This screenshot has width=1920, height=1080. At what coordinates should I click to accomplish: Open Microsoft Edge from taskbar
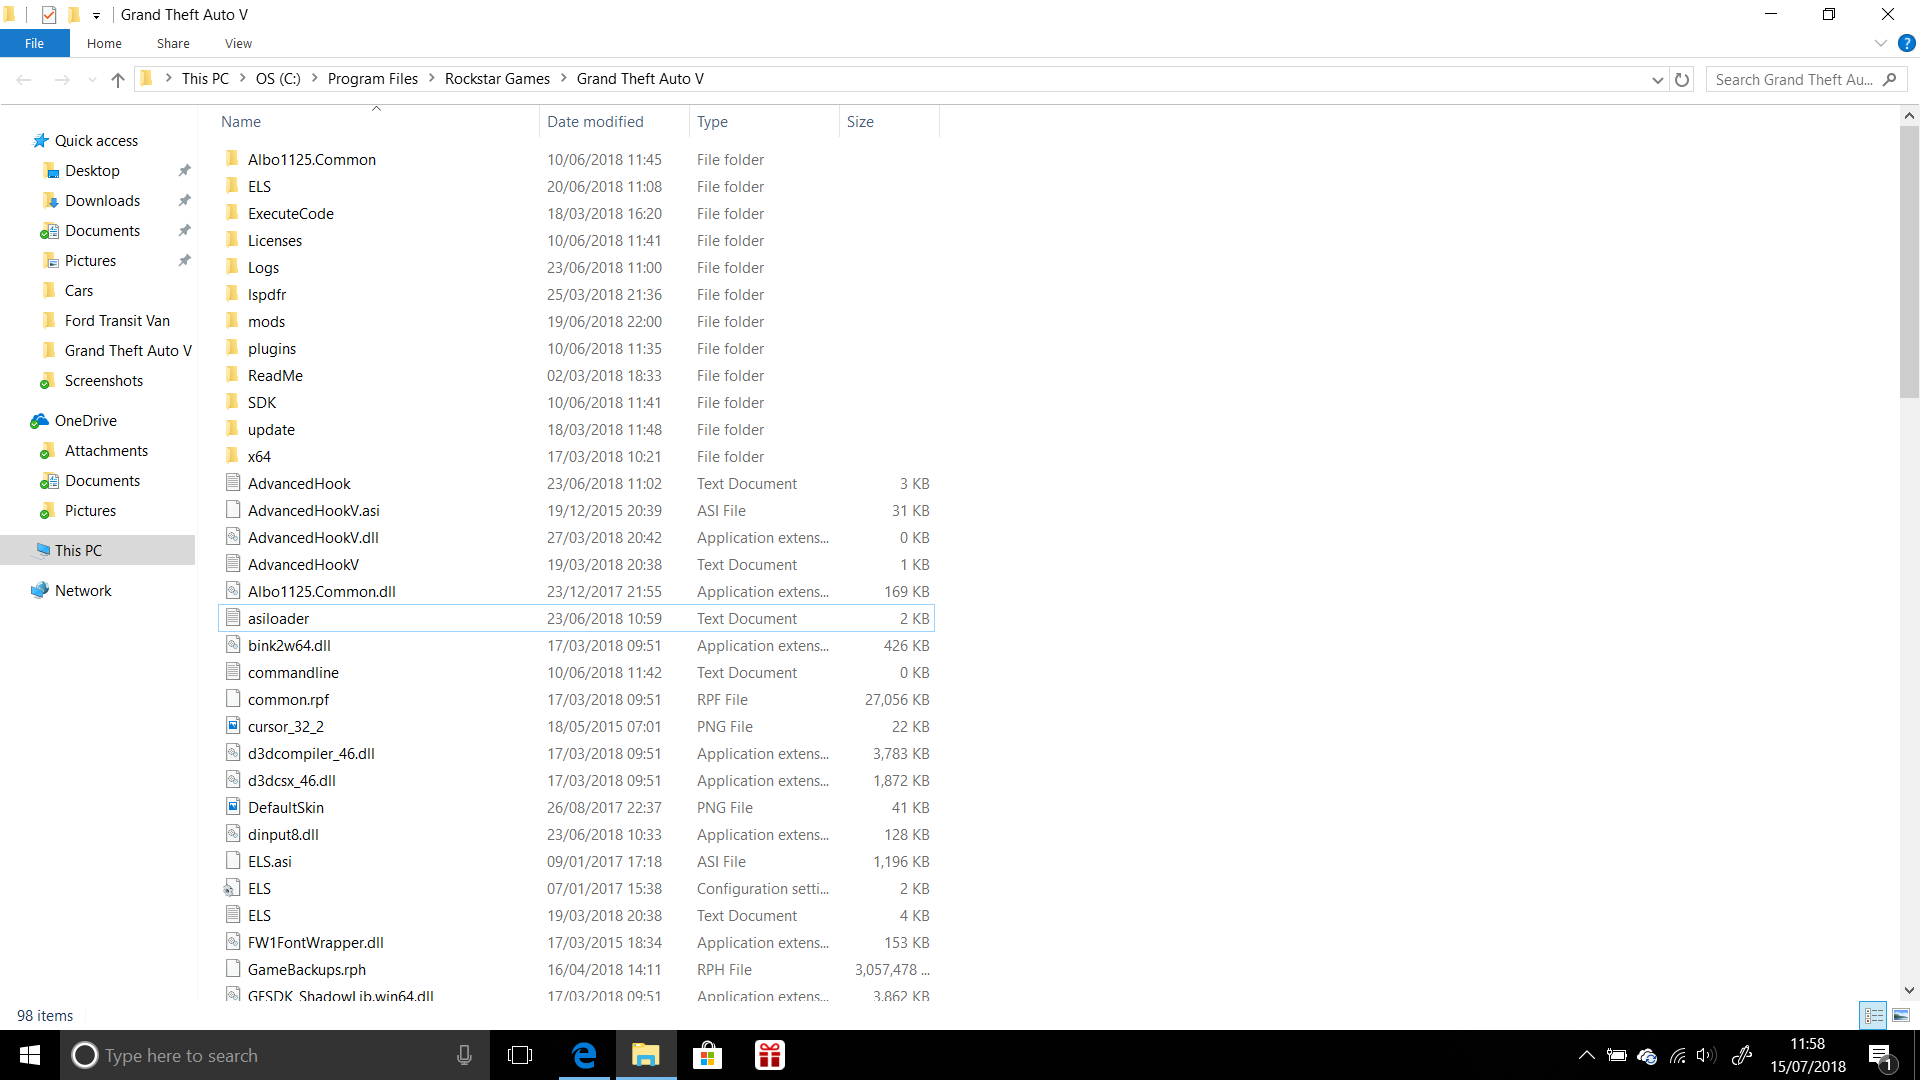click(x=584, y=1055)
